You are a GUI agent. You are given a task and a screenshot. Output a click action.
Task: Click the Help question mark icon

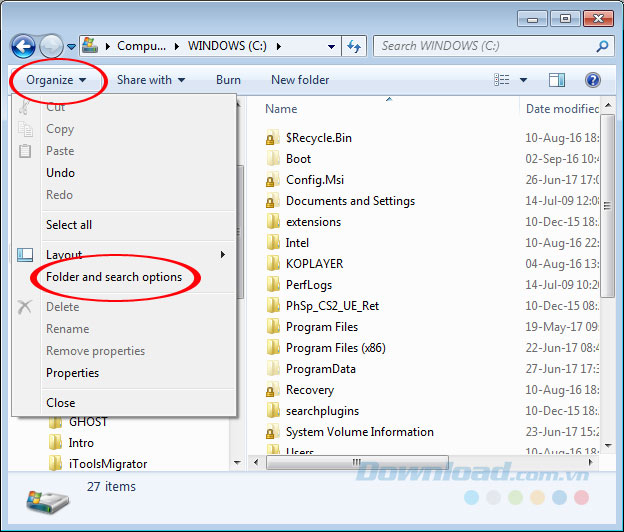593,80
